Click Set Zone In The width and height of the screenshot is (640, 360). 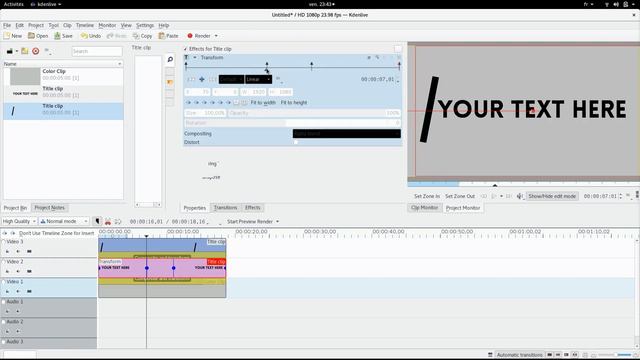[427, 196]
